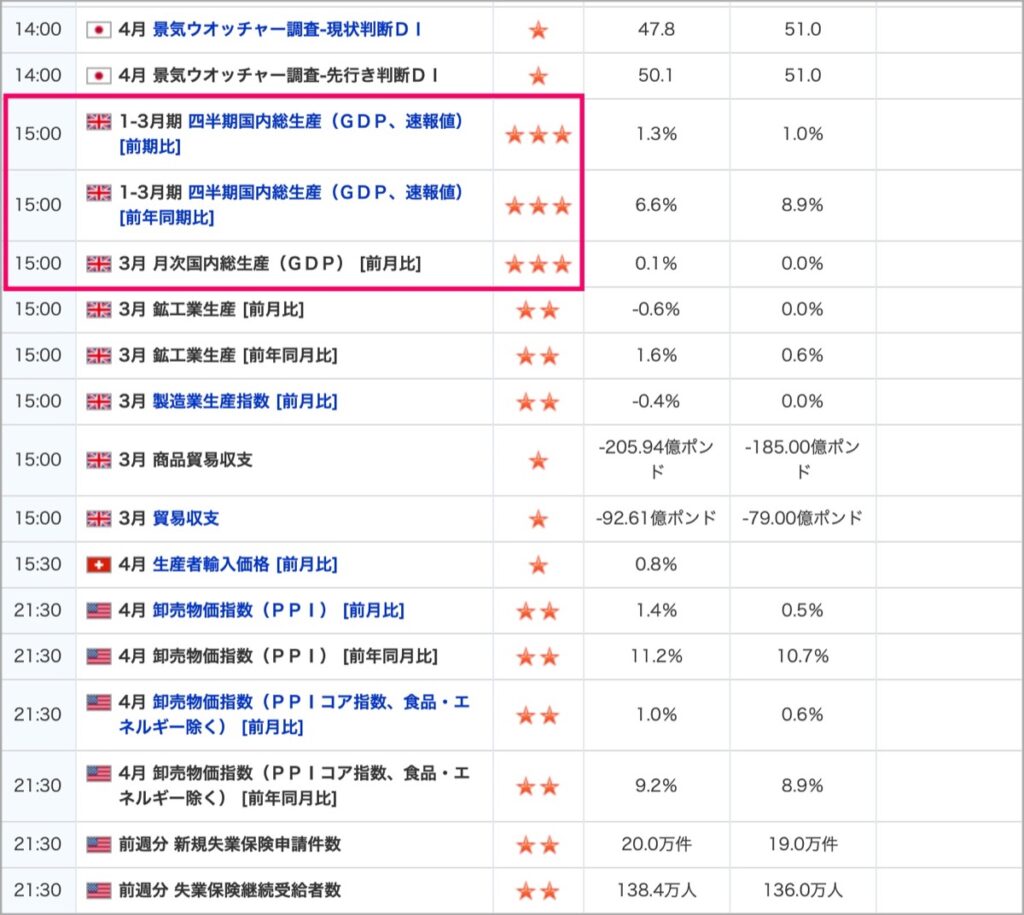Screen dimensions: 1024x915
Task: Click the 19.0万件 forecast value
Action: [x=803, y=844]
